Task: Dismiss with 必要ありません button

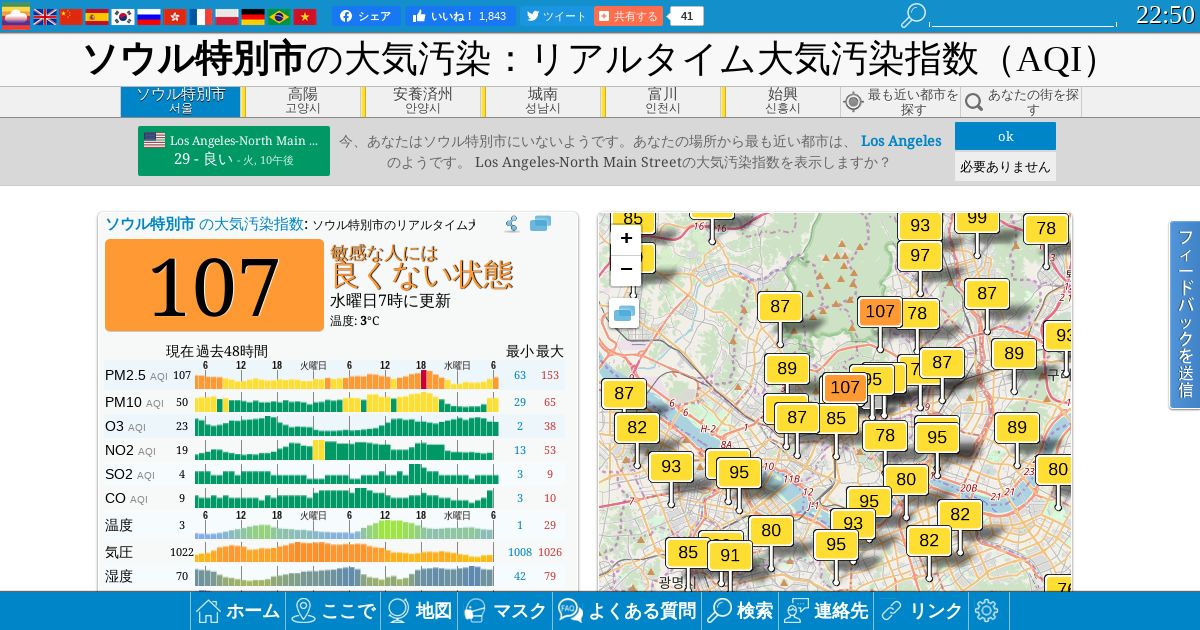Action: (1005, 167)
